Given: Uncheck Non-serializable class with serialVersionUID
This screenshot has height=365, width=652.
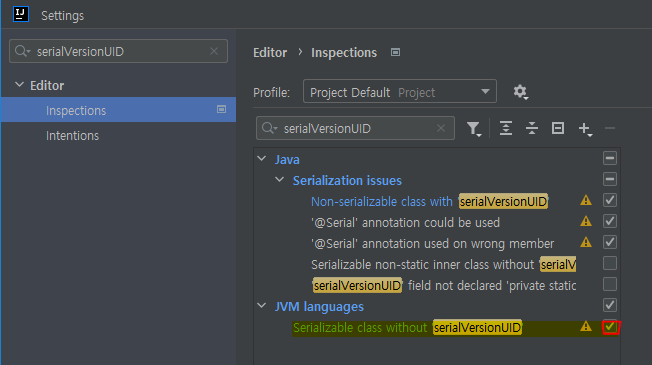Looking at the screenshot, I should pyautogui.click(x=610, y=200).
